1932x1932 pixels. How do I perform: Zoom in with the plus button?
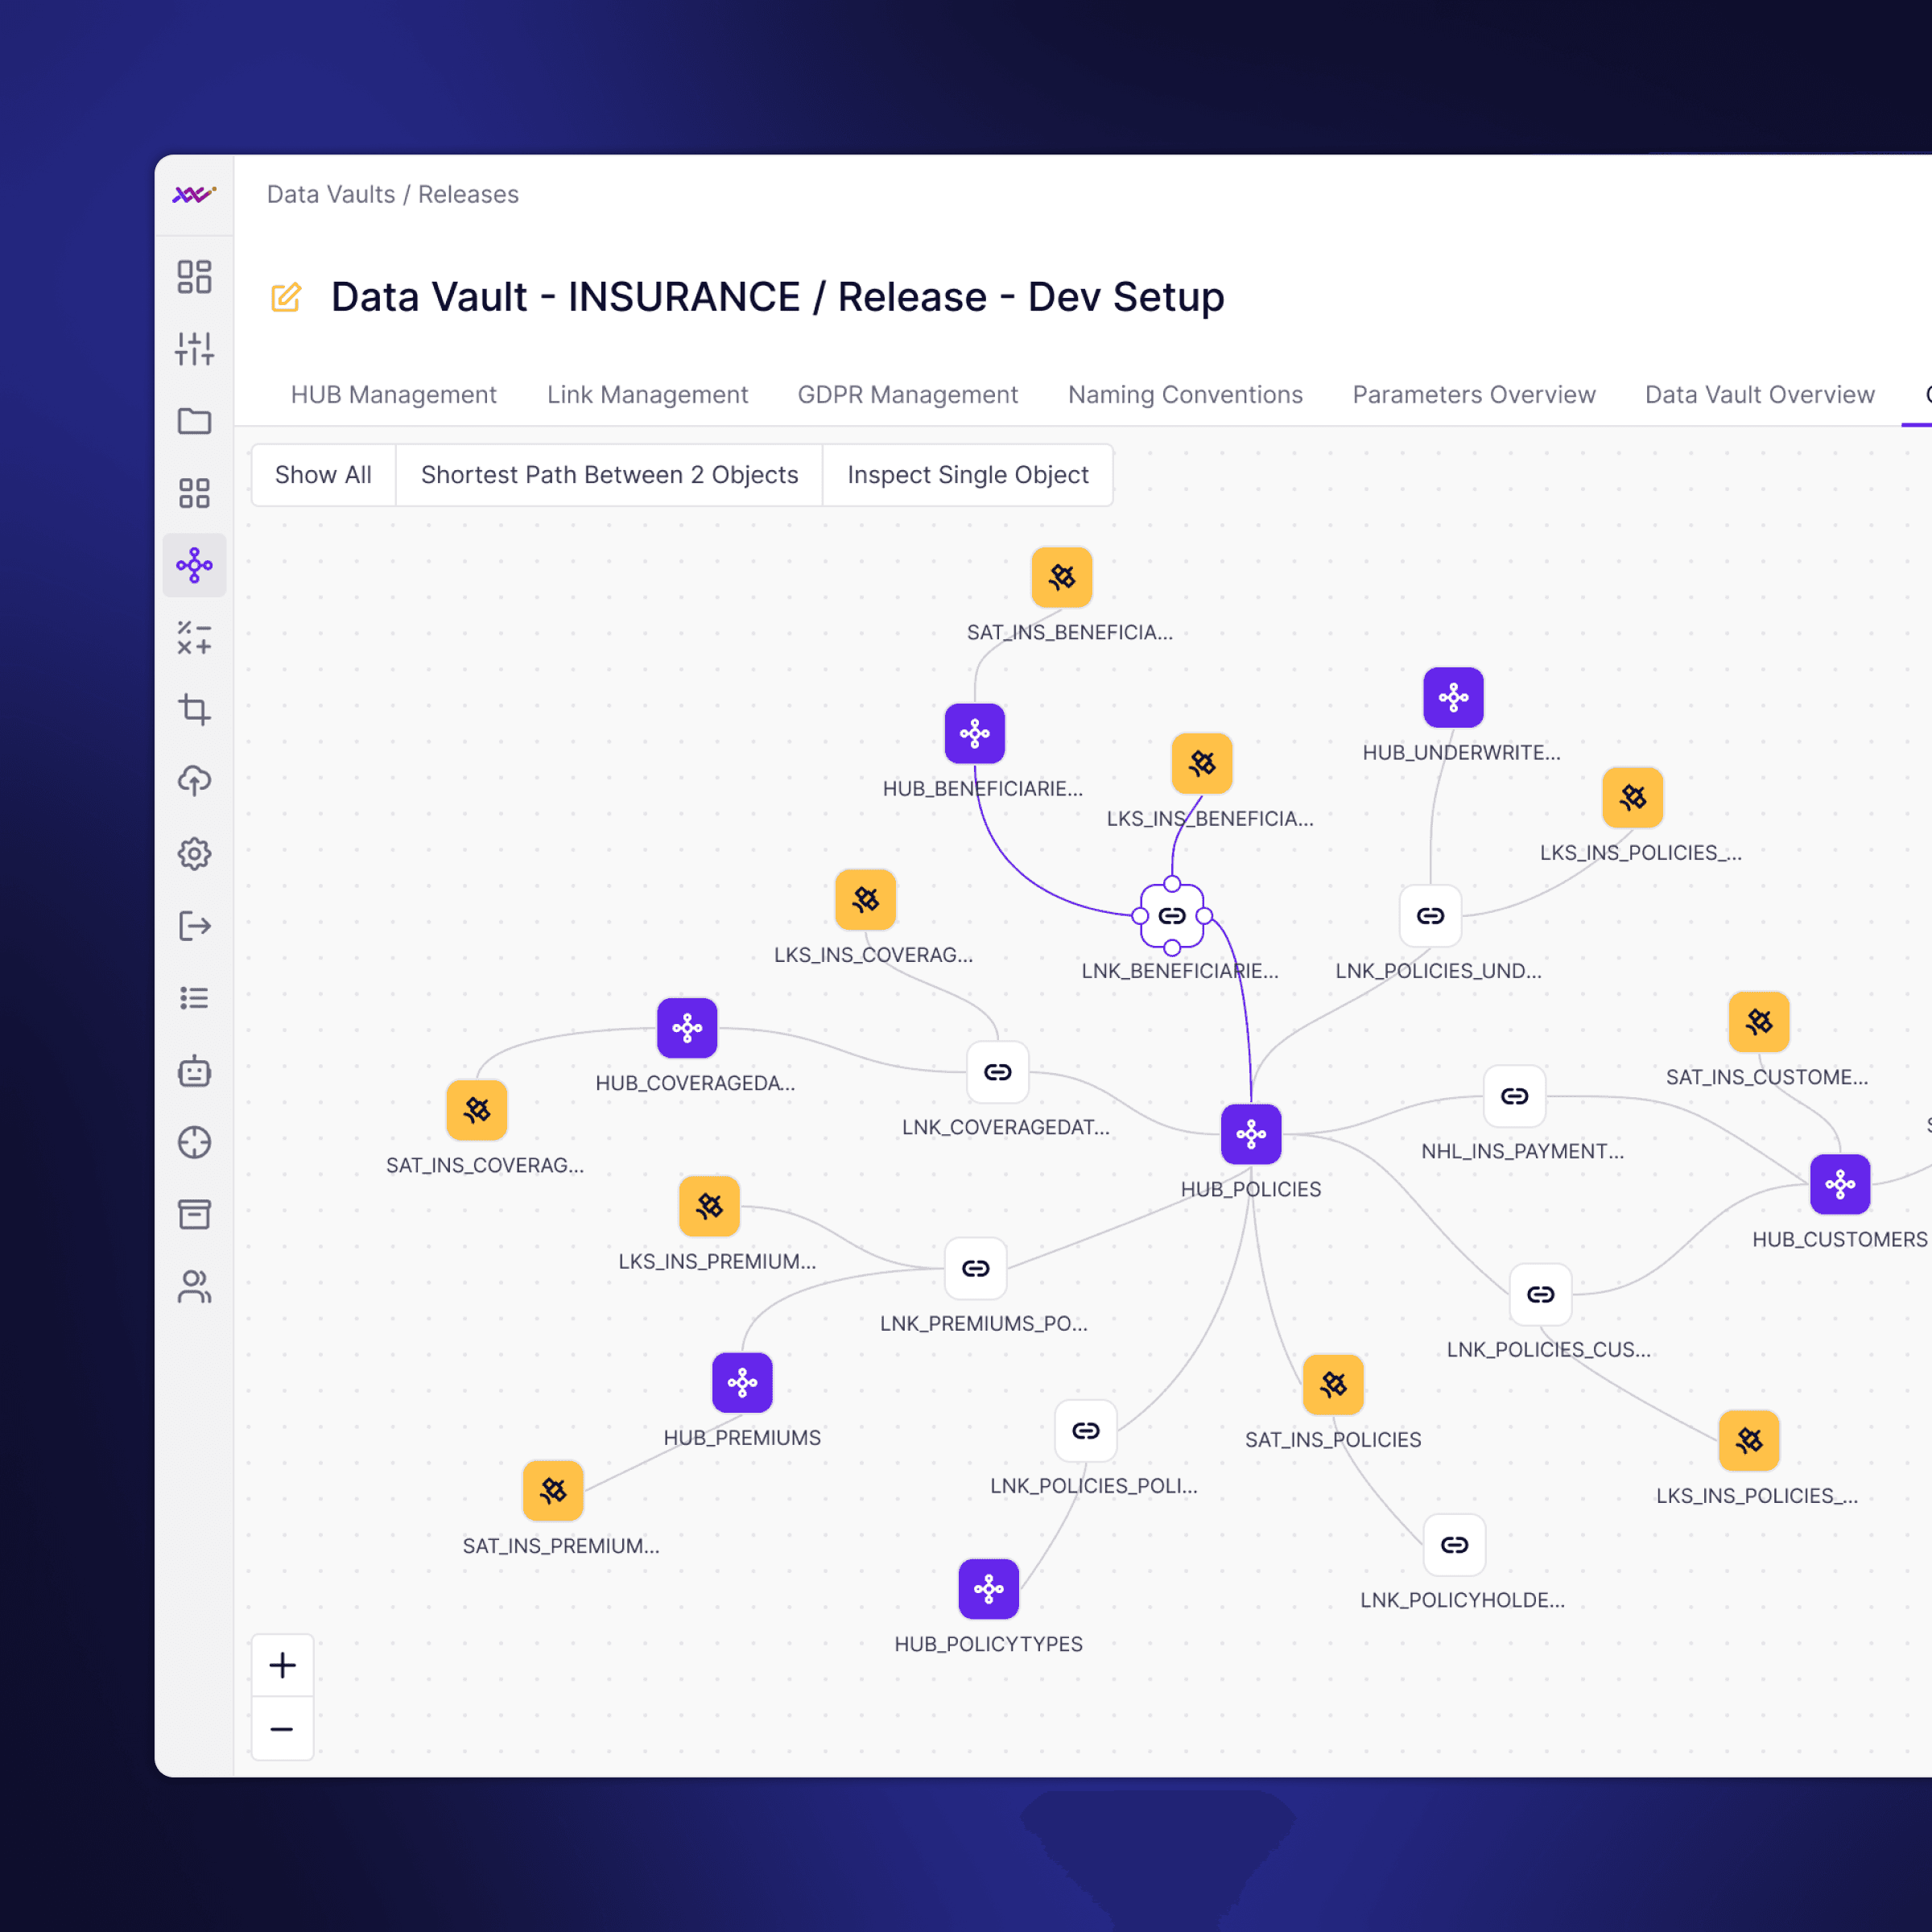(x=282, y=1665)
